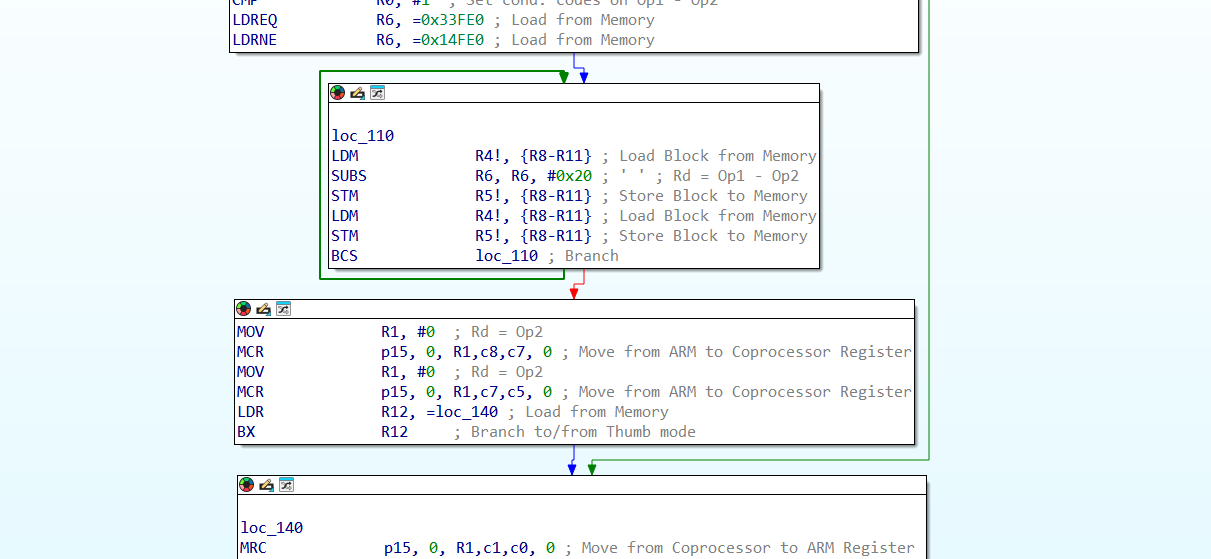Click the MRC mnemonic in loc_140 block

point(254,548)
